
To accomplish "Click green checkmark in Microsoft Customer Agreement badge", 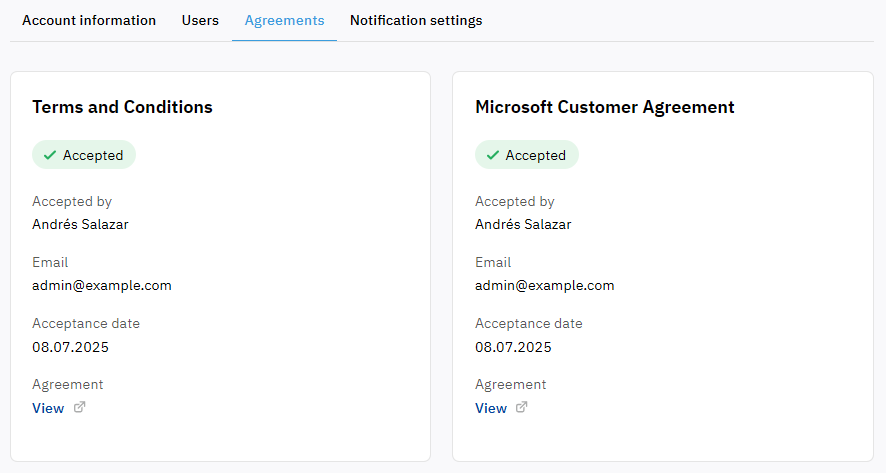I will click(x=493, y=155).
